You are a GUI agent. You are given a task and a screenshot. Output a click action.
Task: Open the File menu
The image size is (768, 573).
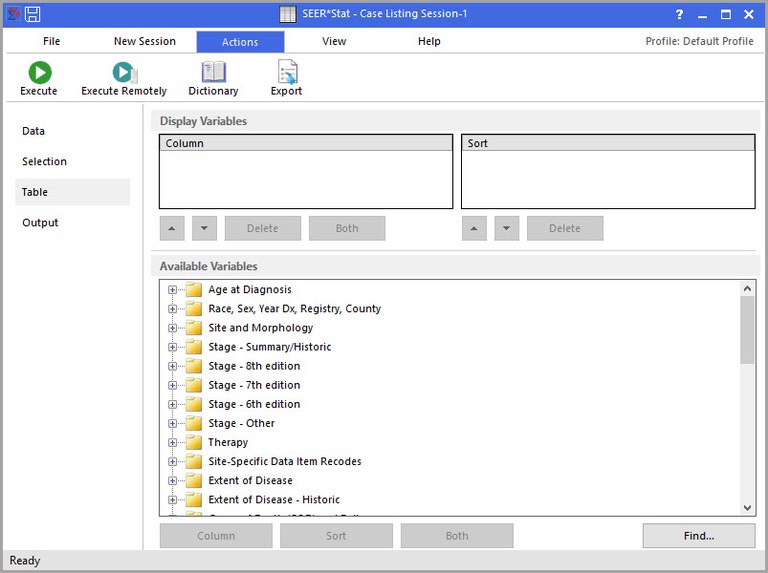(x=51, y=42)
